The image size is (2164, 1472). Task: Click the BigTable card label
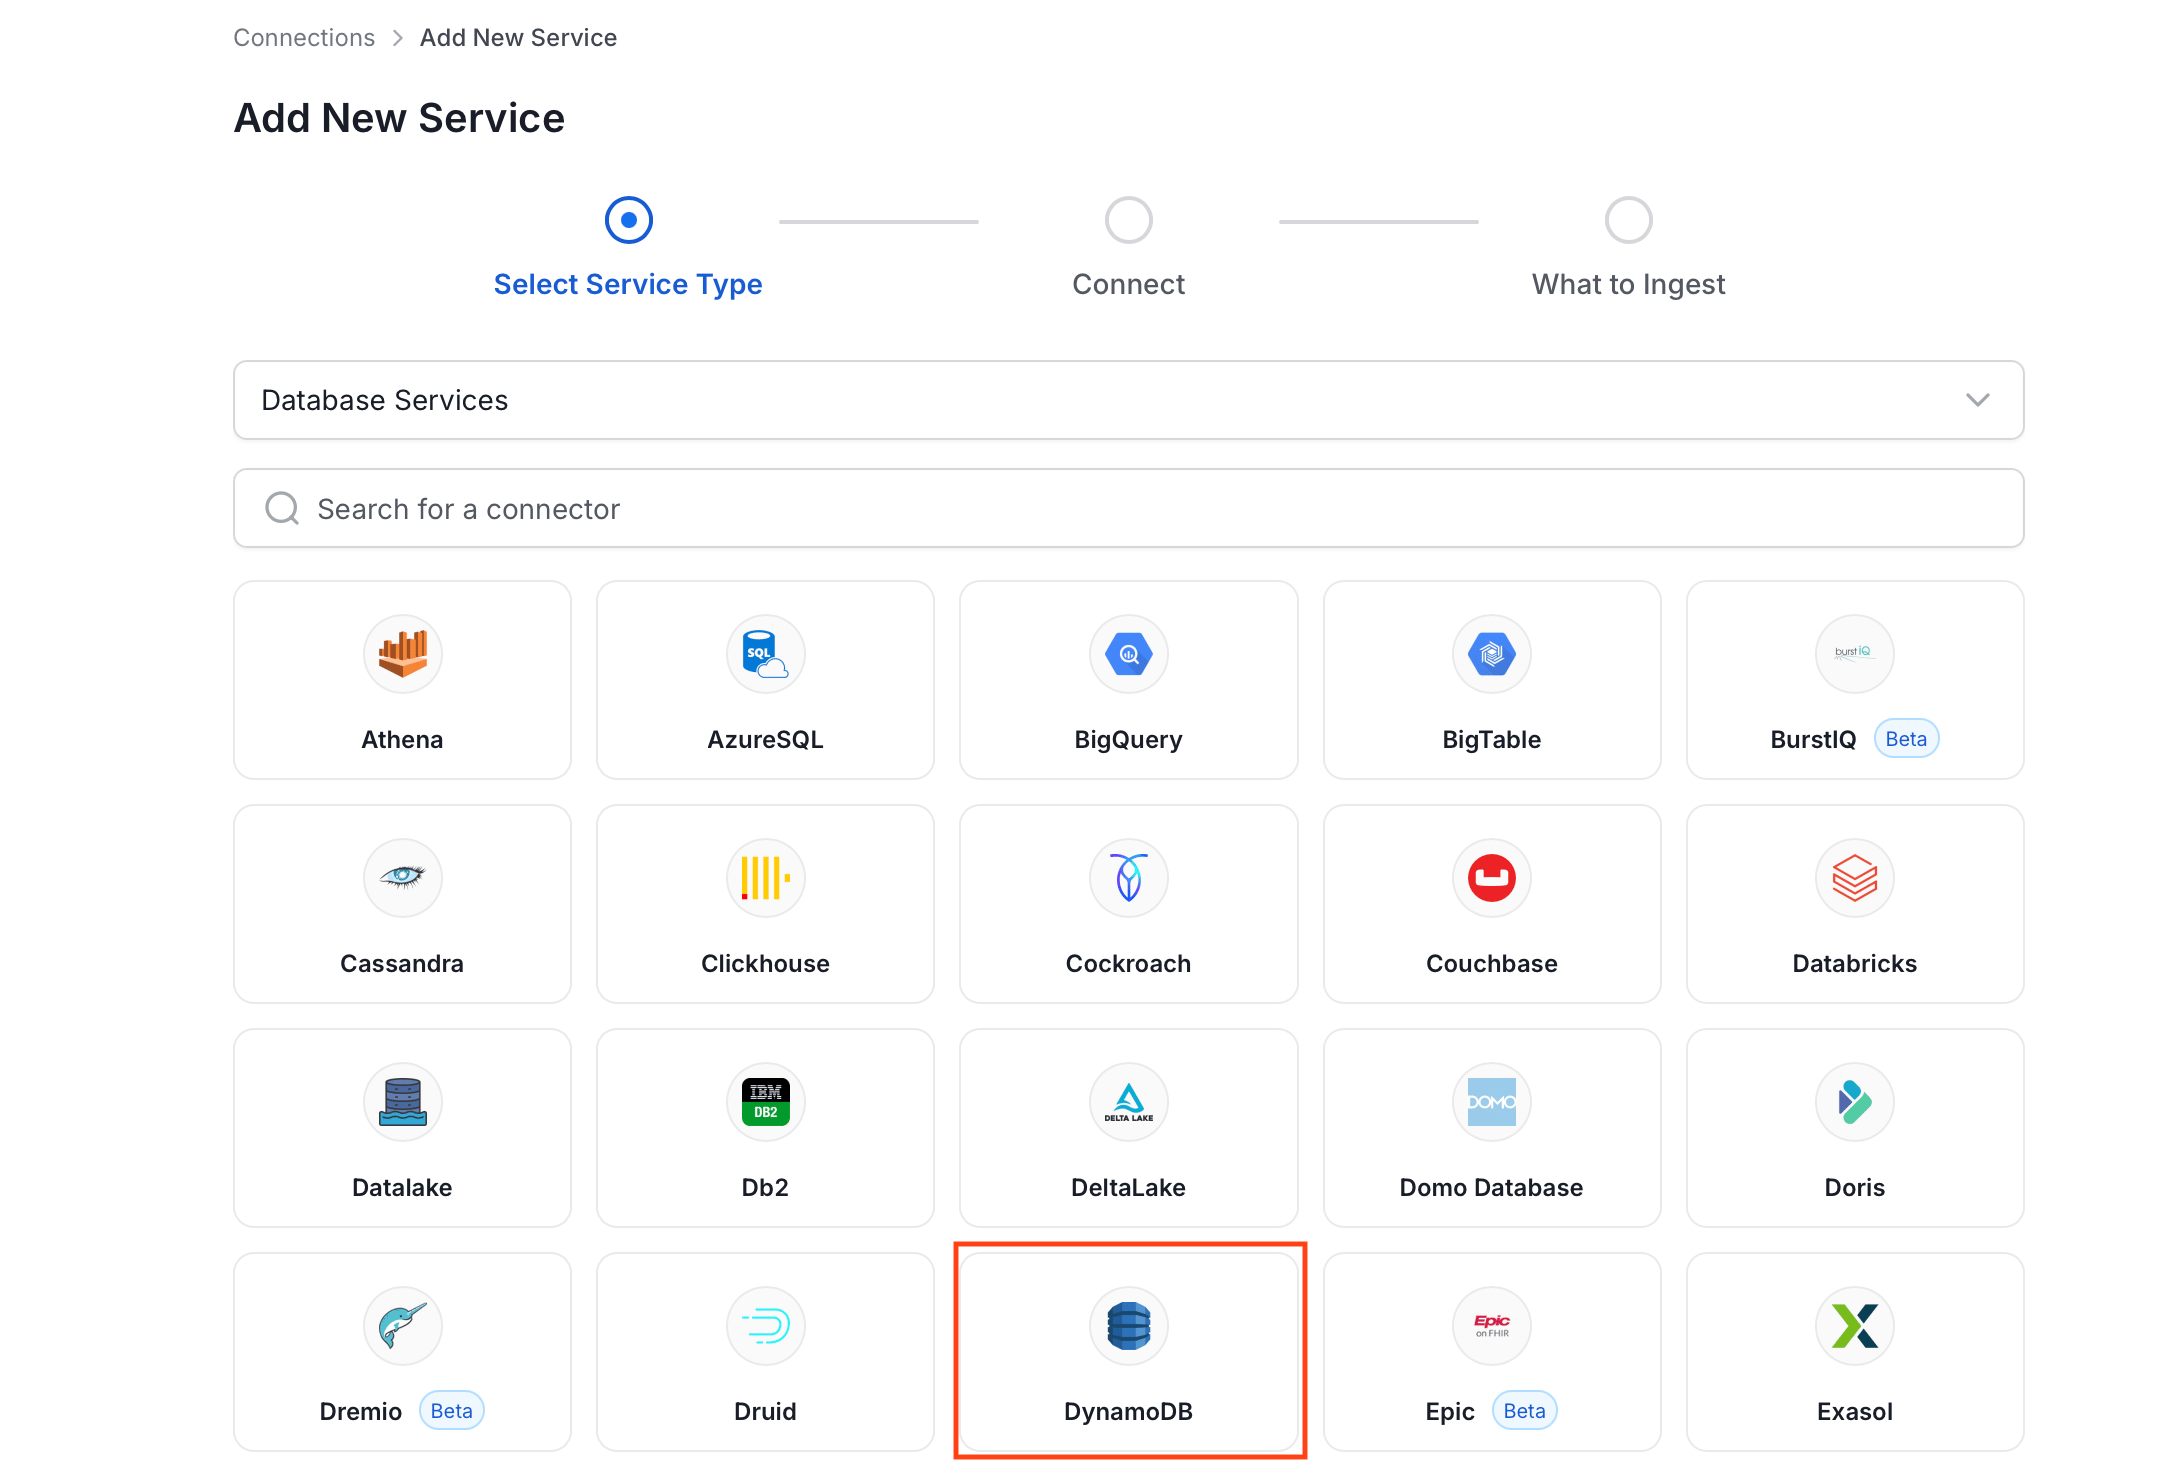coord(1492,740)
